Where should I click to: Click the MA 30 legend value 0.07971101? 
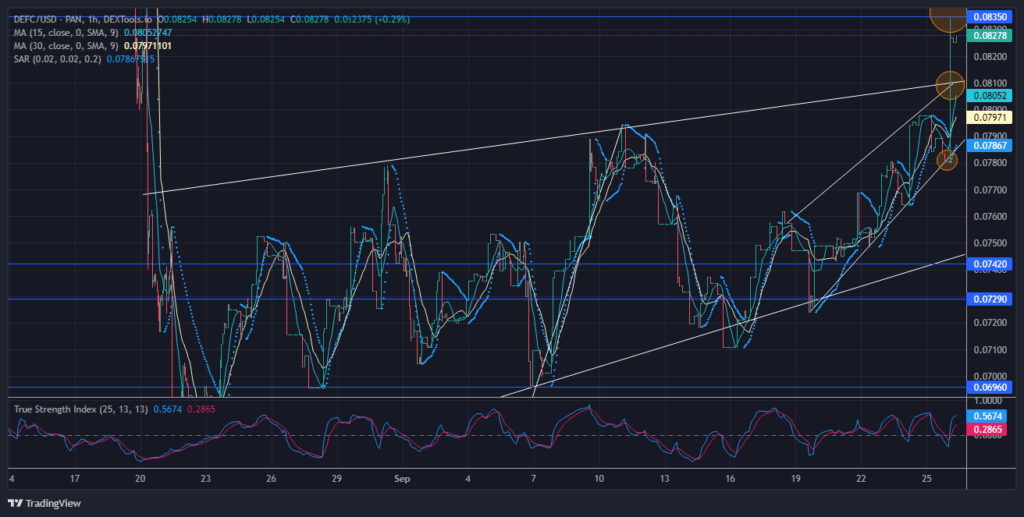point(148,46)
